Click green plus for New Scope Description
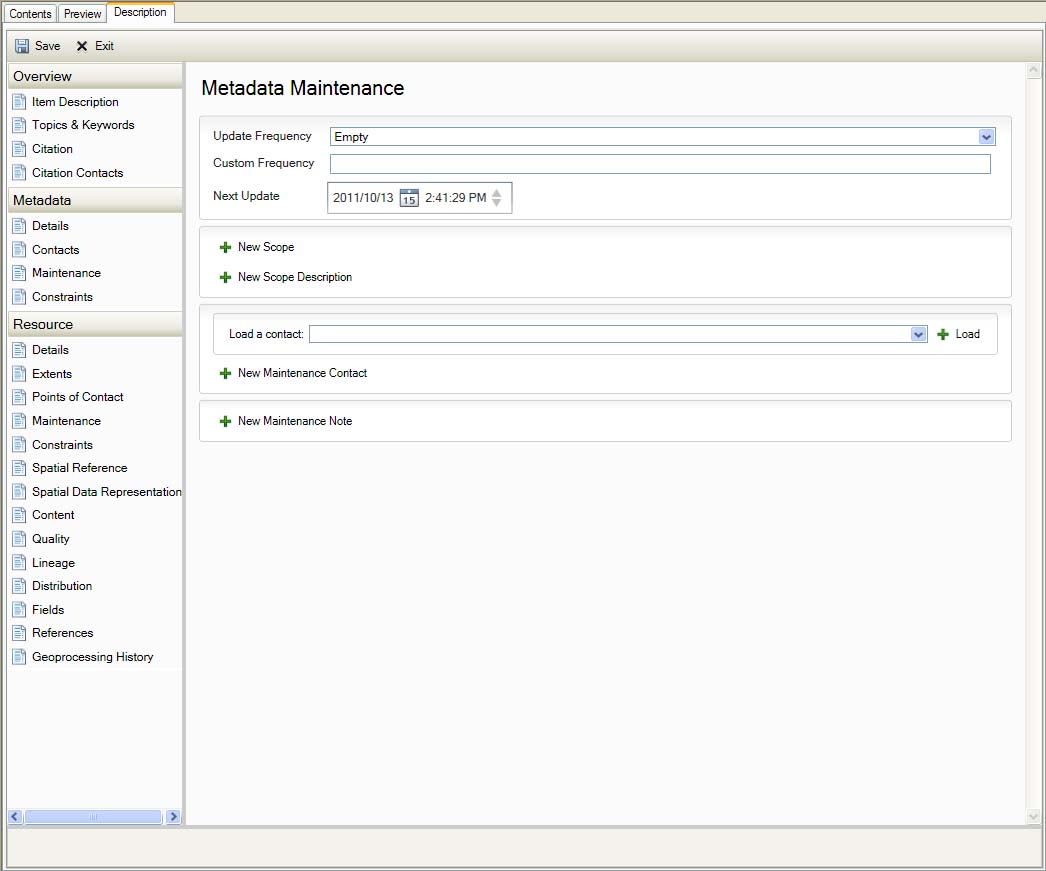 pos(225,277)
